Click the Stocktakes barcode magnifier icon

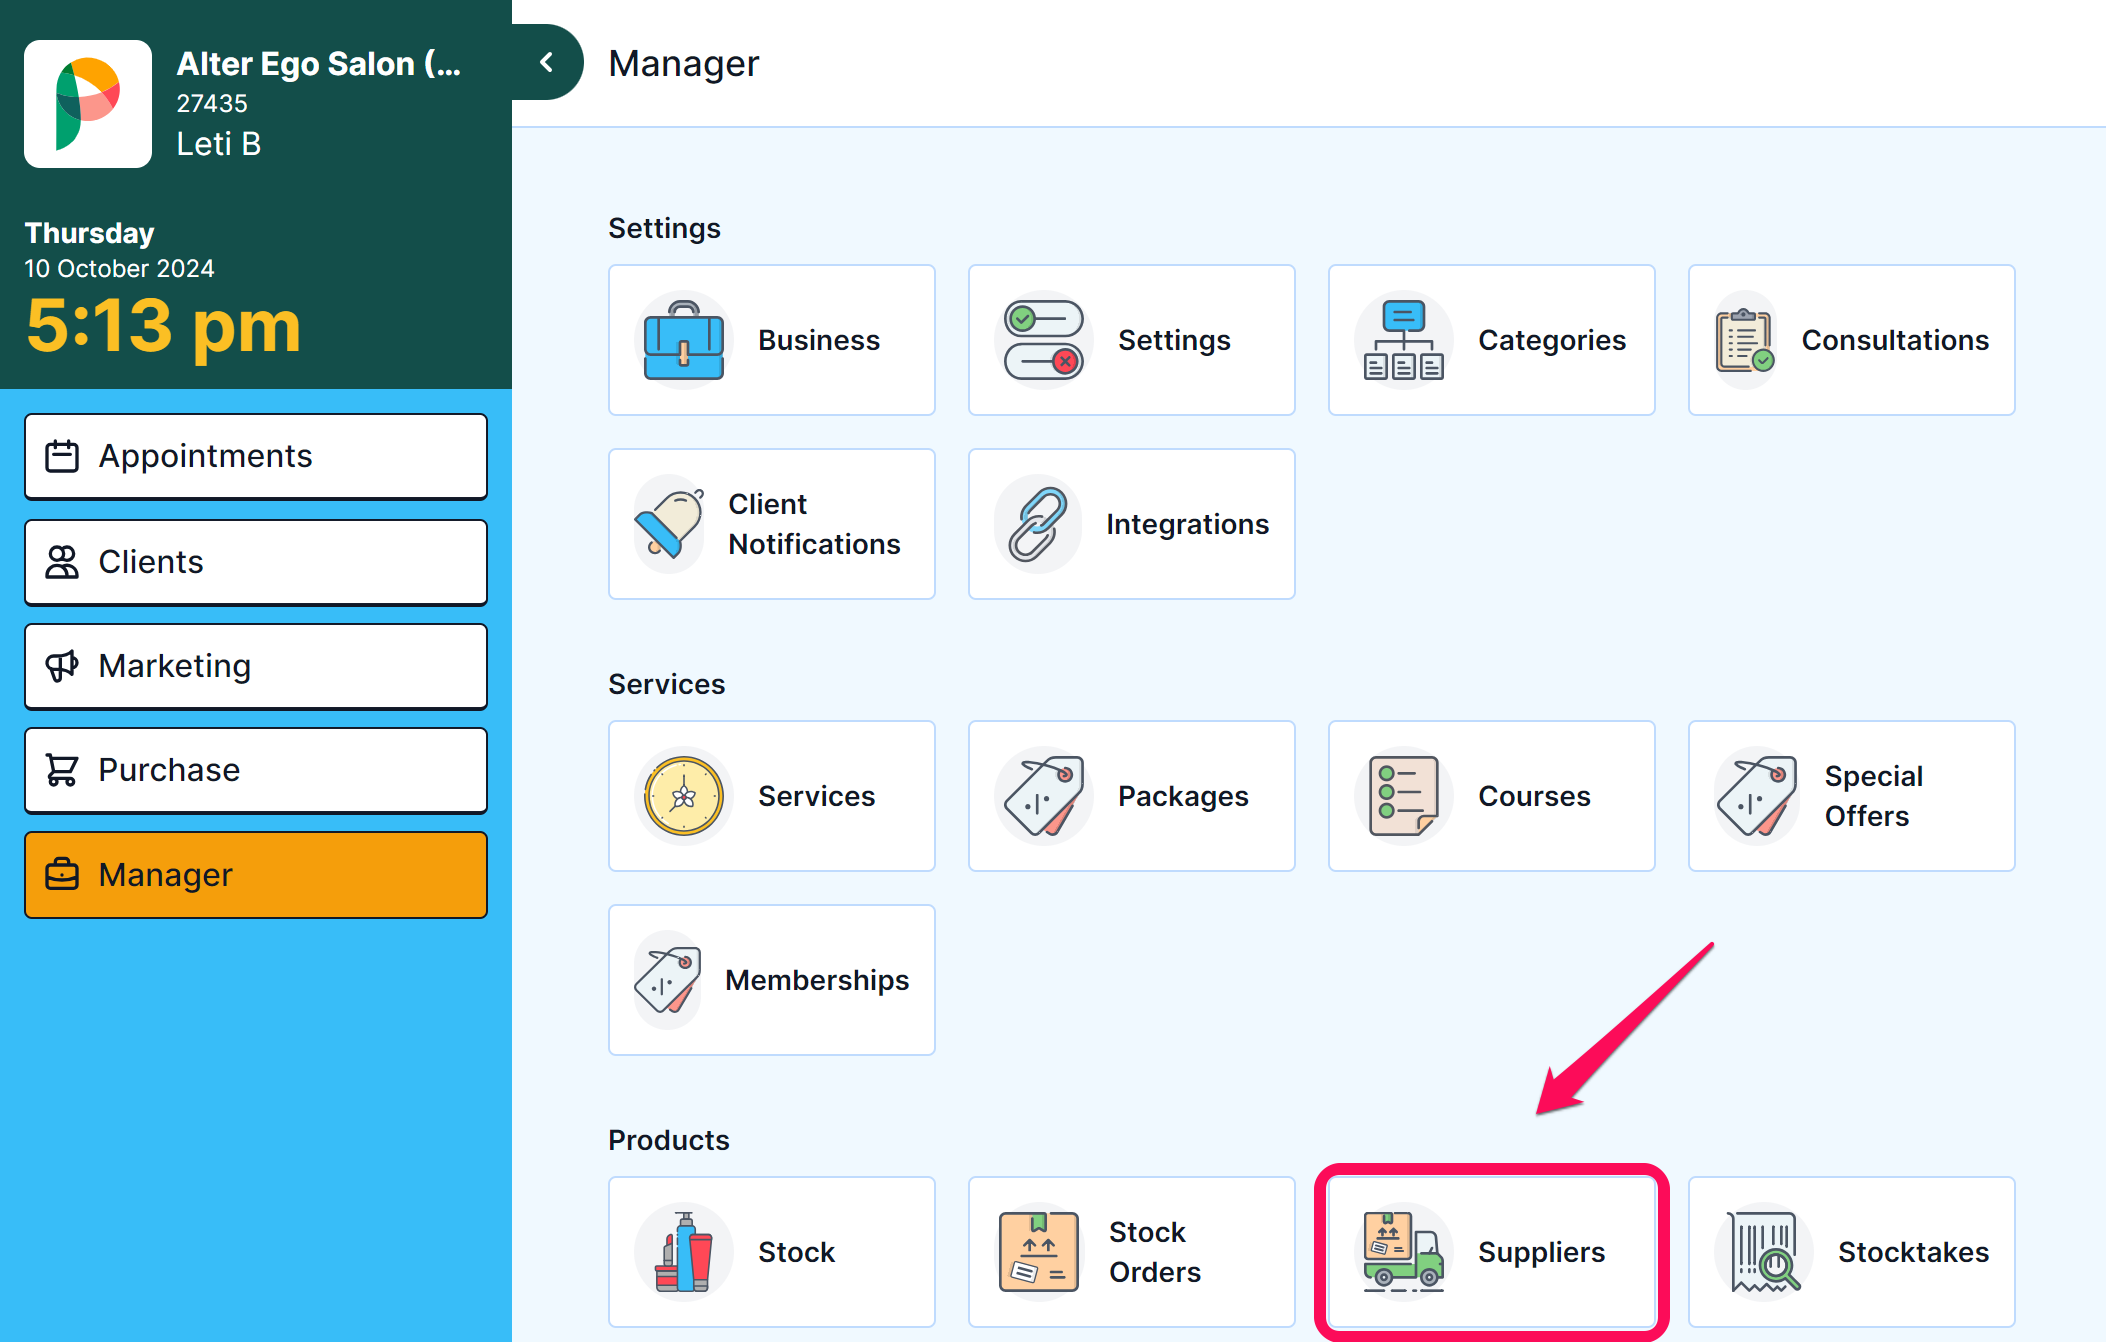pos(1762,1252)
